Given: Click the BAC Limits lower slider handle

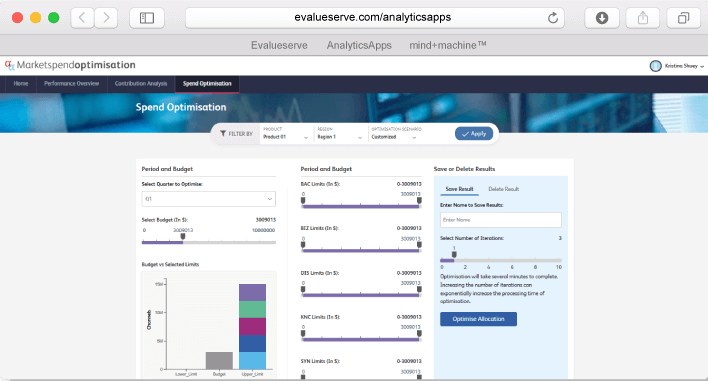Looking at the screenshot, I should [x=303, y=200].
